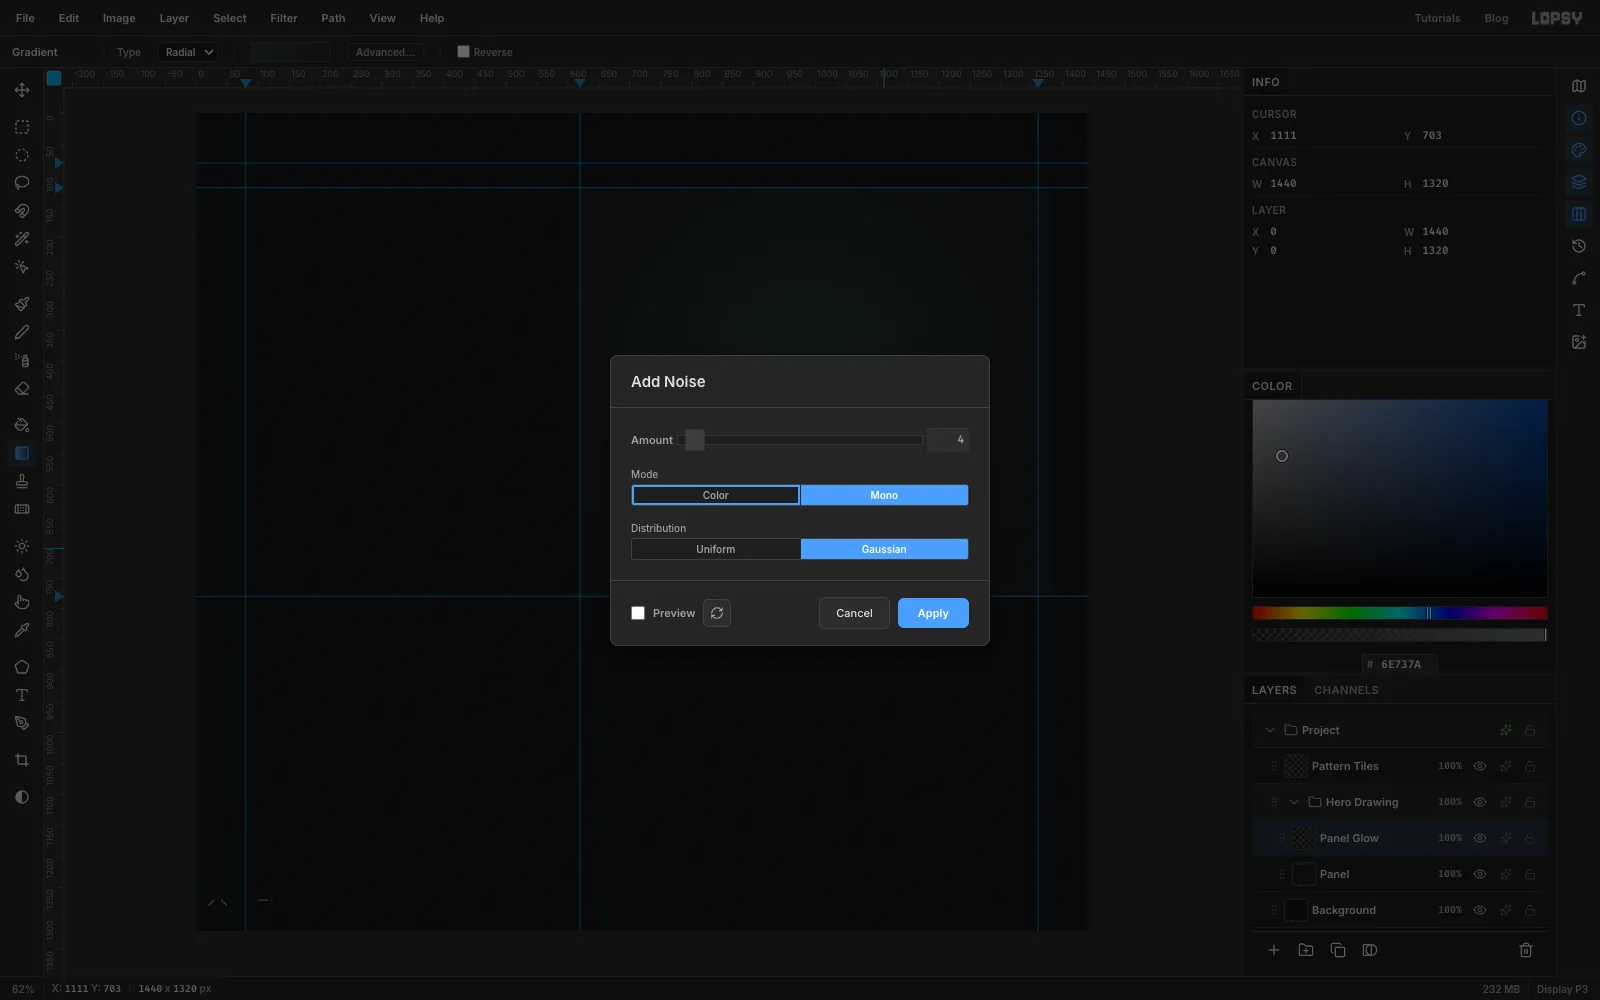Collapse the Hero Drawing group
1600x1000 pixels.
click(1294, 802)
